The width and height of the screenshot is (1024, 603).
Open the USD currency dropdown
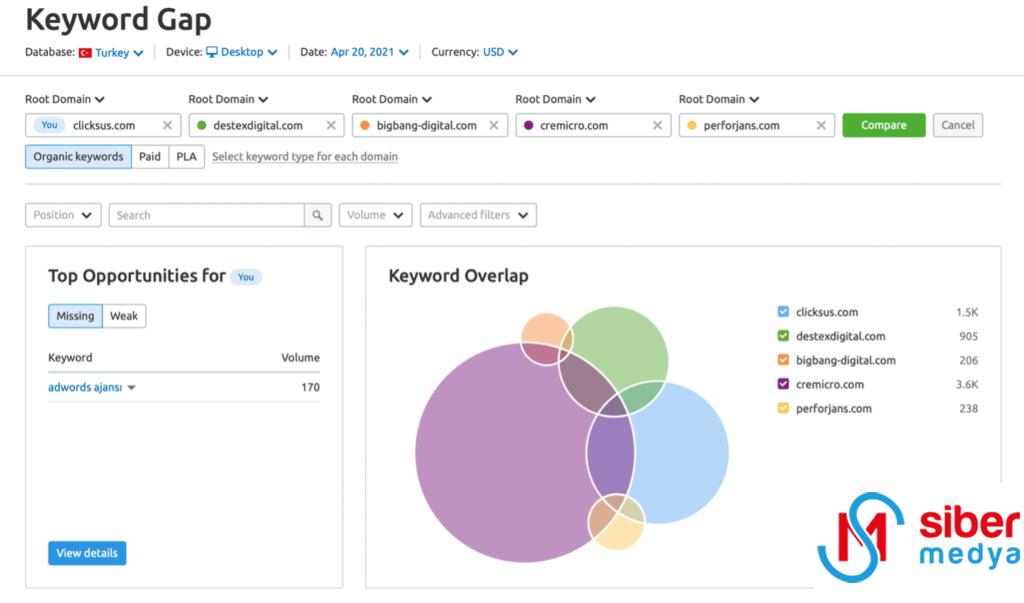pyautogui.click(x=500, y=52)
